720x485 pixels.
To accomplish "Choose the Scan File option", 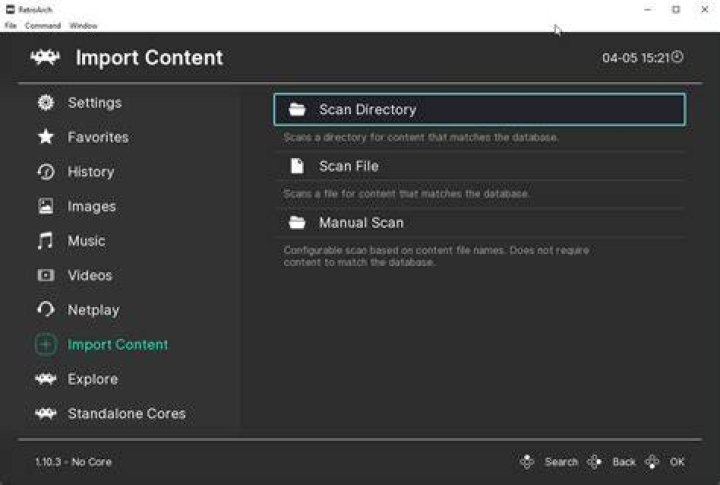I will coord(479,166).
